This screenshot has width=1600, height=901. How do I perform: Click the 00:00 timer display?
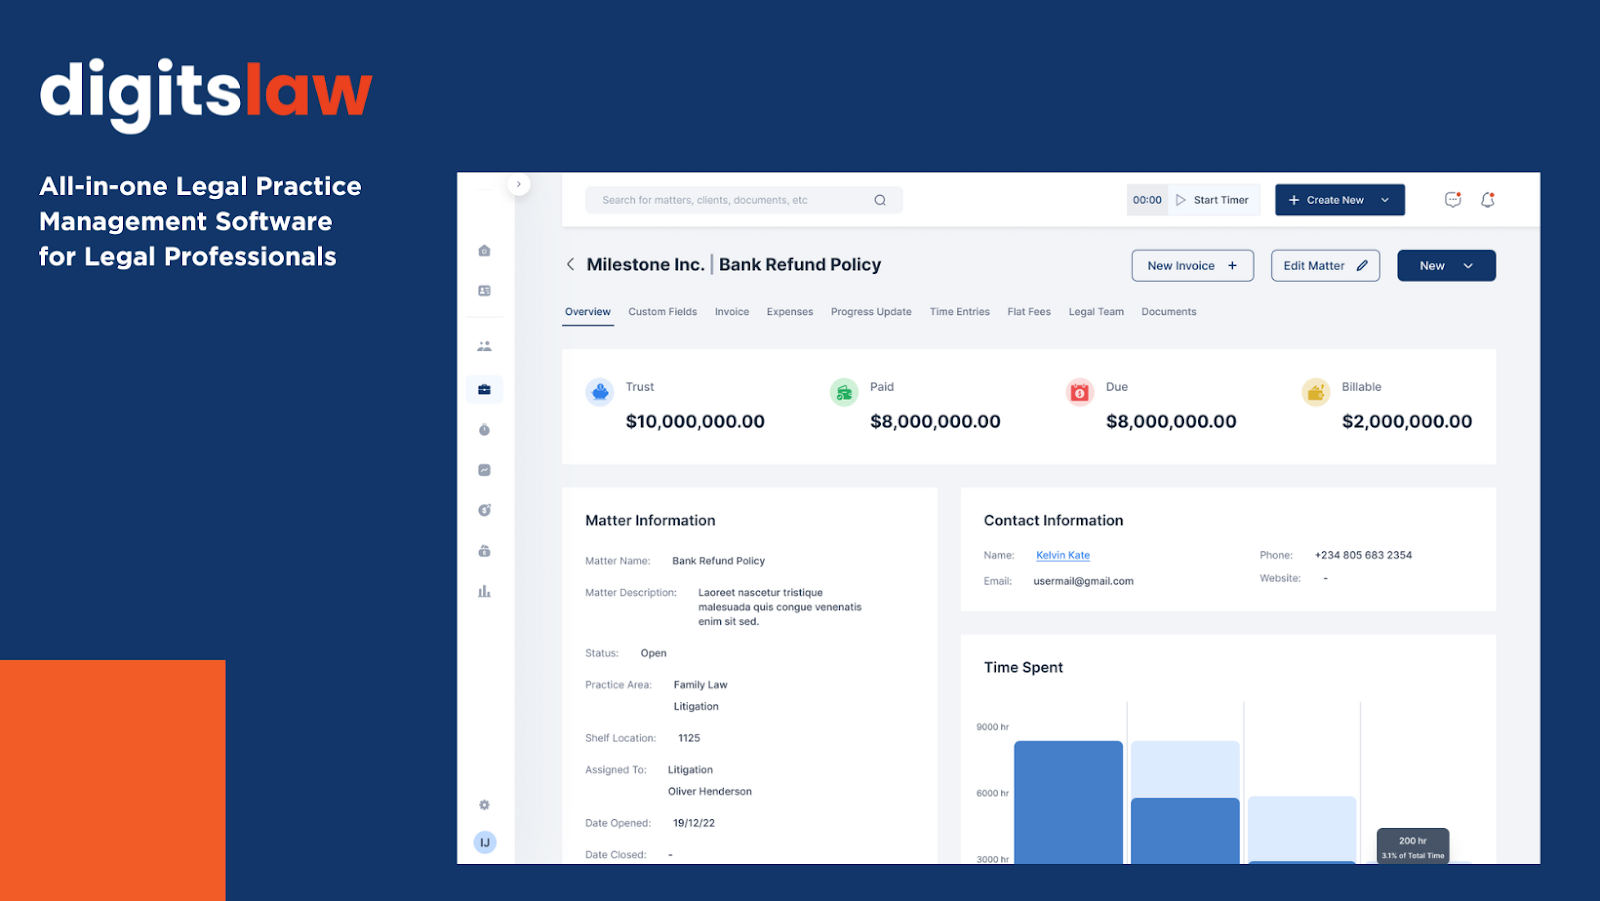pyautogui.click(x=1147, y=200)
